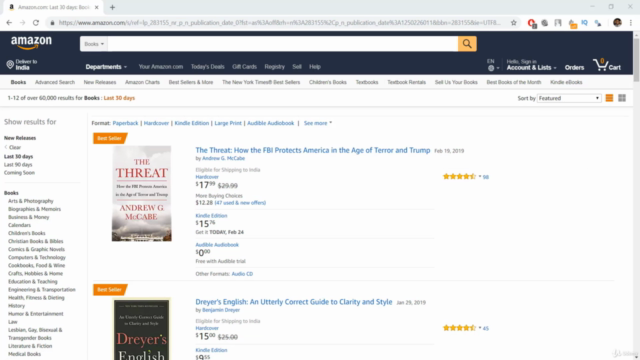Open the Account & Lists dropdown
640x360 pixels.
531,65
